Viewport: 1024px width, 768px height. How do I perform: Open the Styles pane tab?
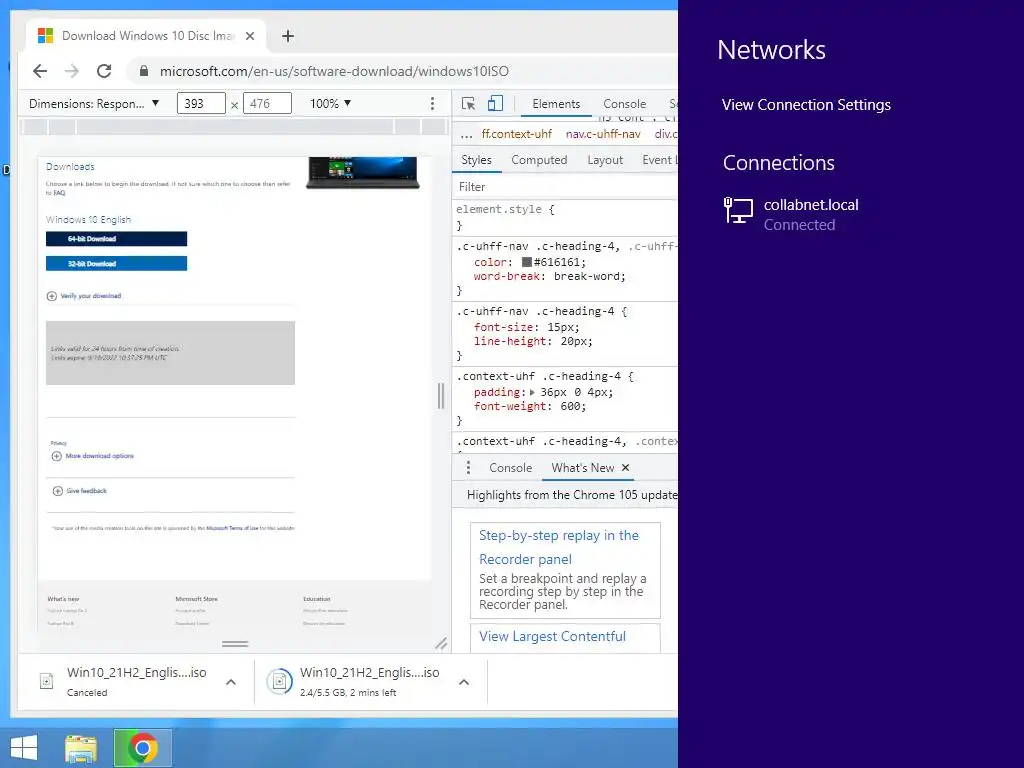[476, 160]
